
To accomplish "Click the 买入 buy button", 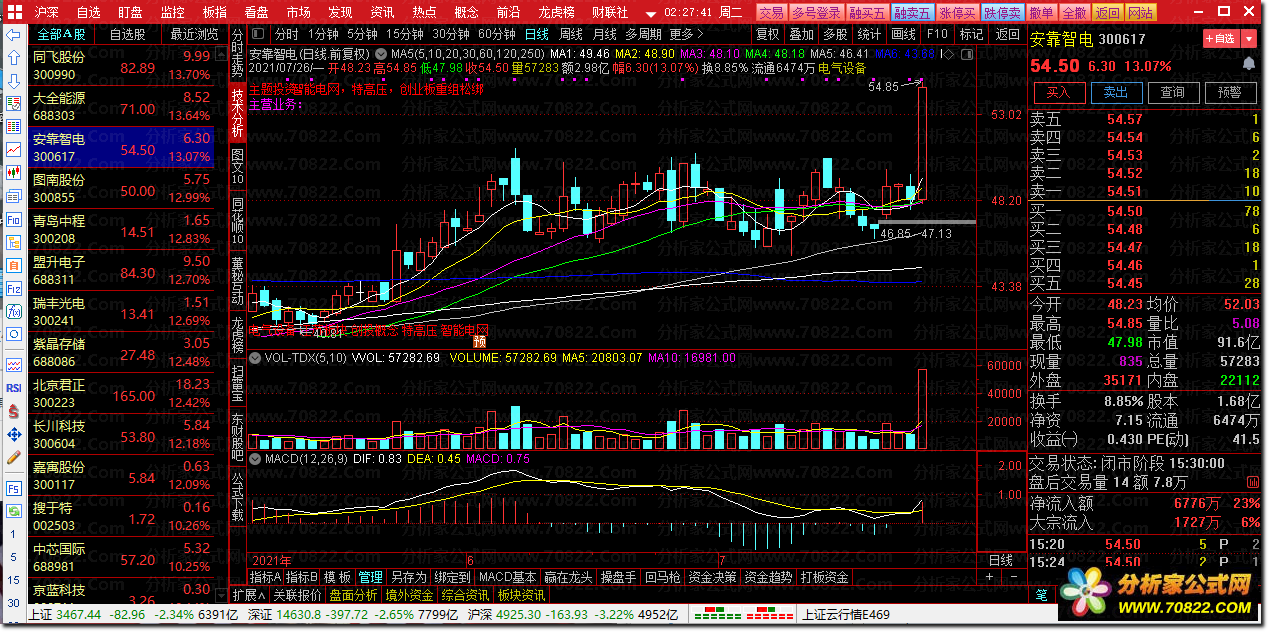I will 1058,92.
